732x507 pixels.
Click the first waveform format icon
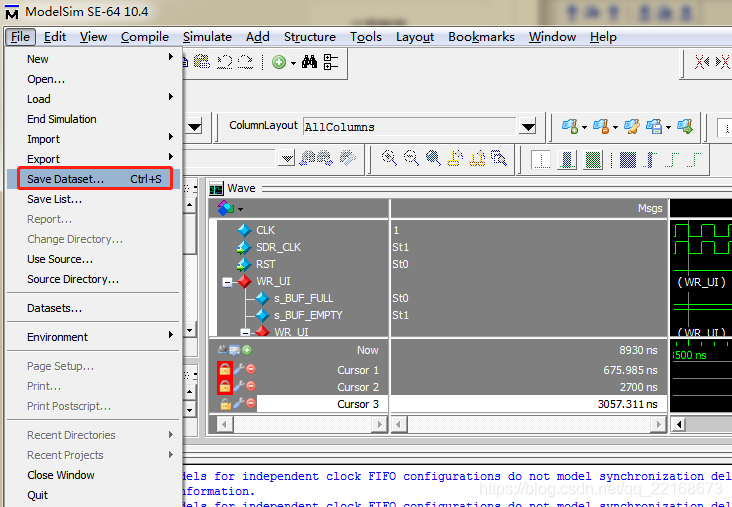point(541,160)
